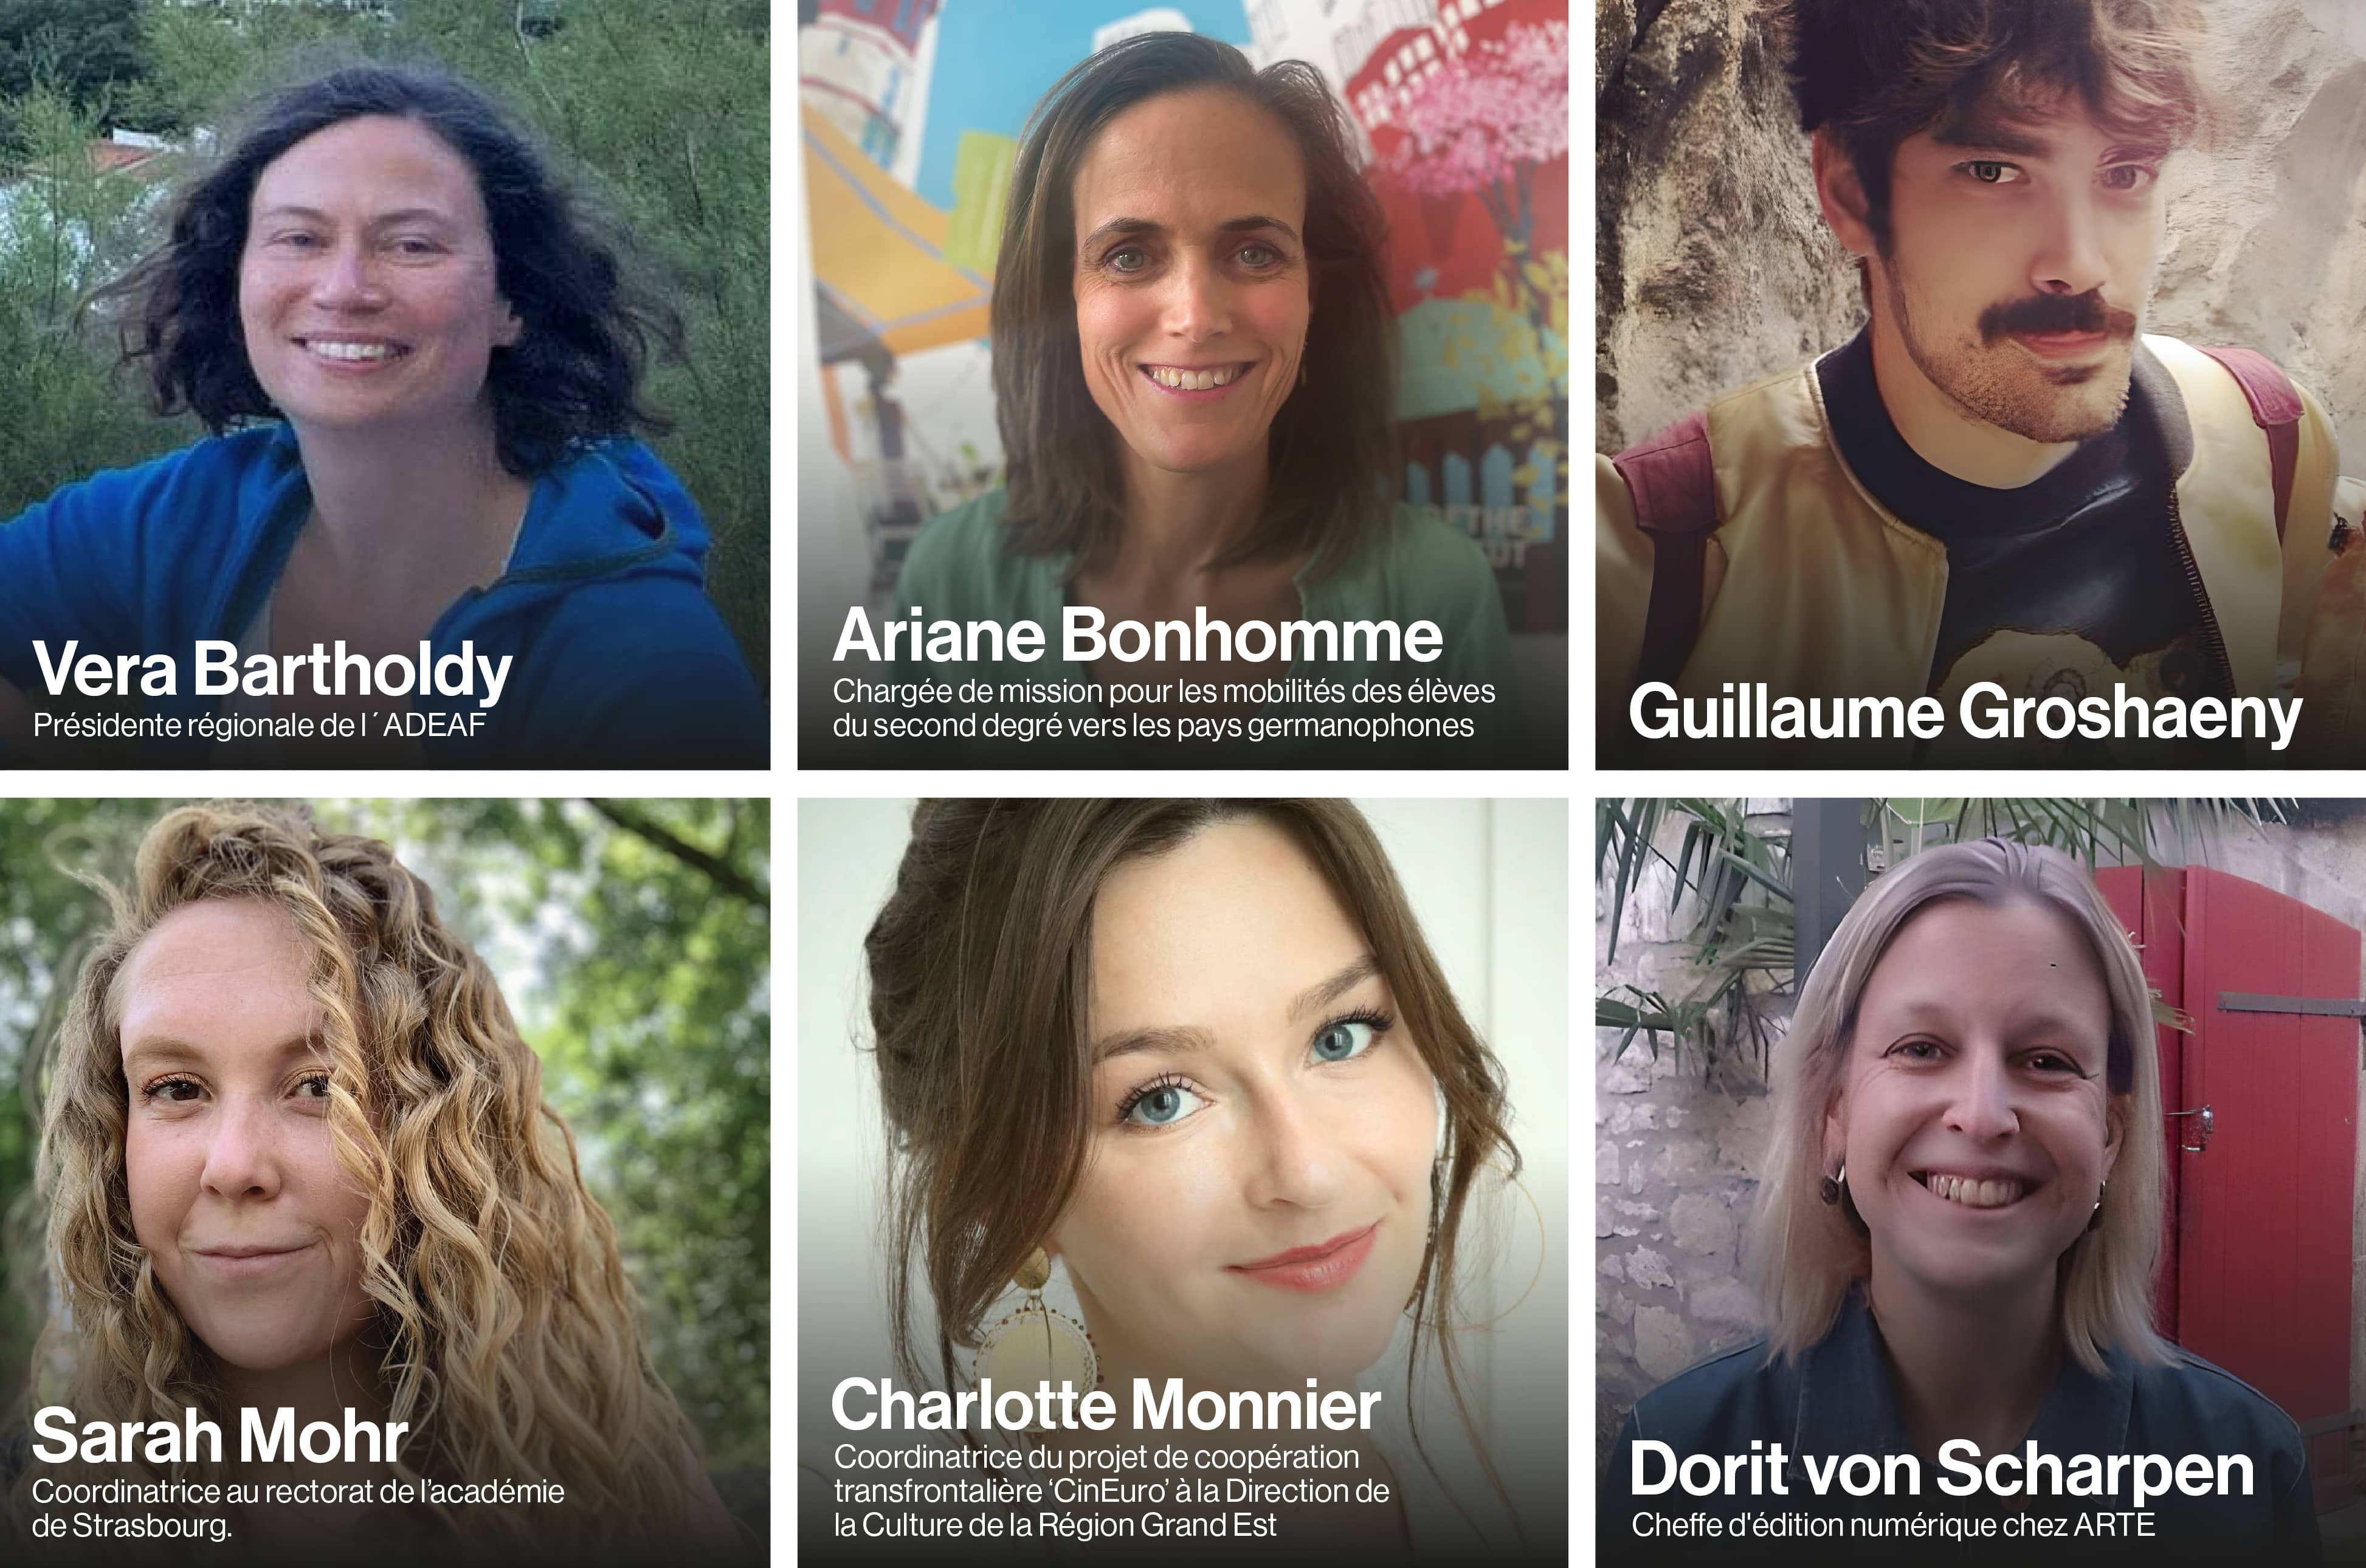2366x1568 pixels.
Task: Click Ariane's Chargée de mission description
Action: (x=1164, y=708)
